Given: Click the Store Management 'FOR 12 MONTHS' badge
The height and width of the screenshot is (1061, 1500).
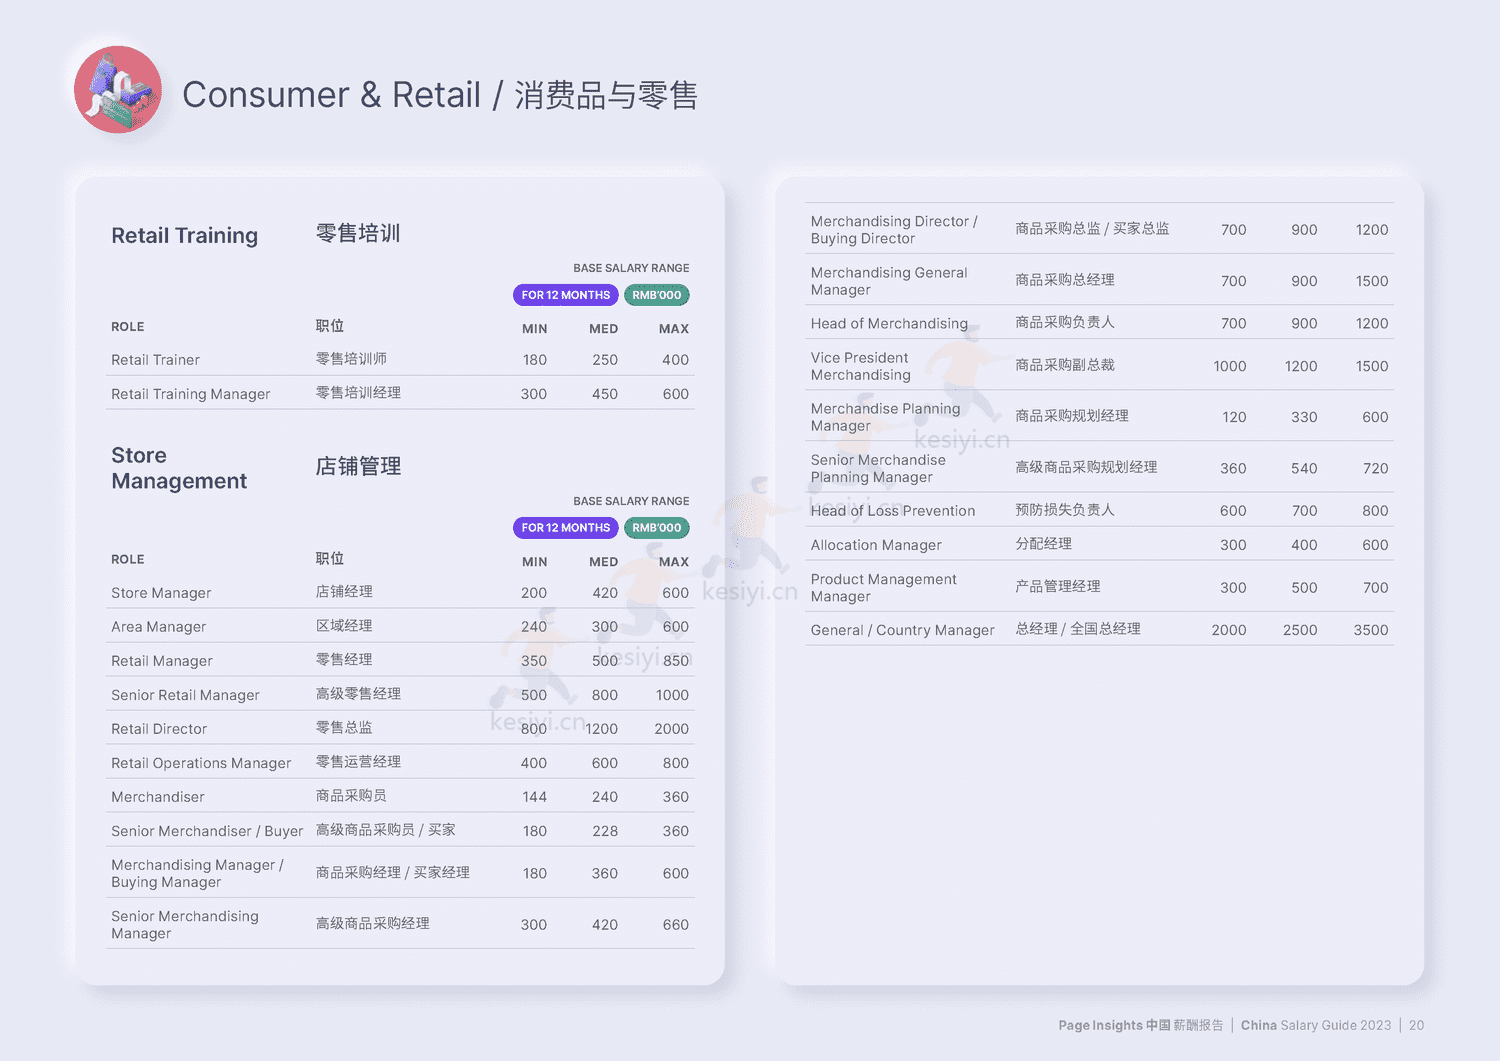Looking at the screenshot, I should click(x=566, y=528).
